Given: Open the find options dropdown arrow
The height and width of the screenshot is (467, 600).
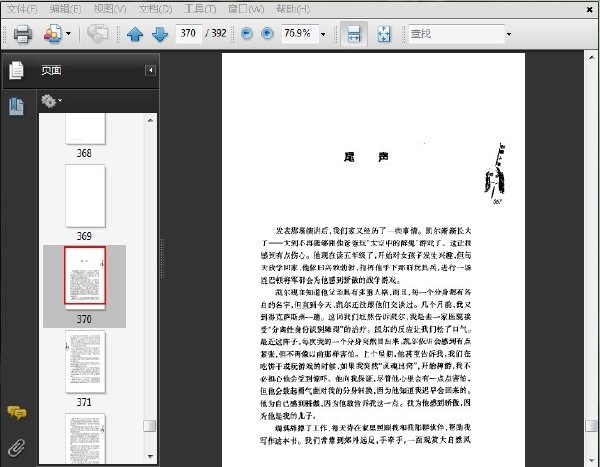Looking at the screenshot, I should pyautogui.click(x=509, y=34).
